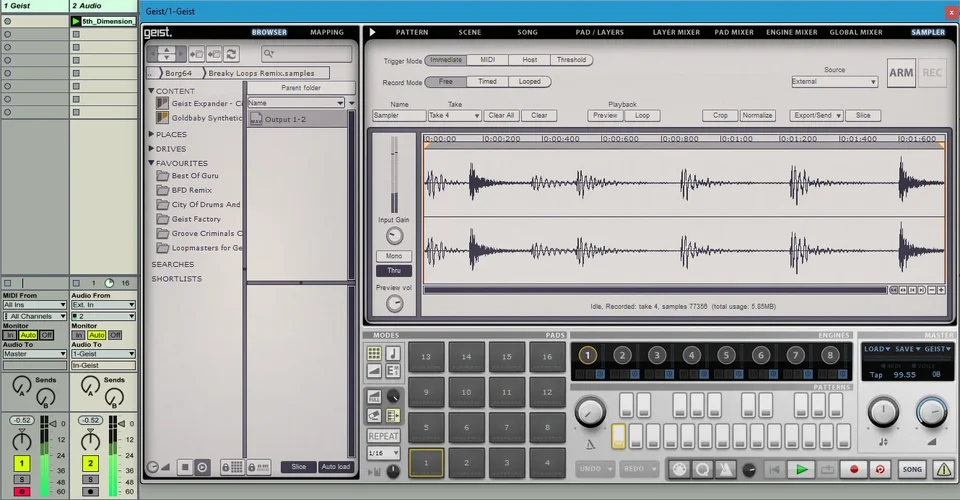Toggle the Mono input button
Image resolution: width=960 pixels, height=500 pixels.
(x=394, y=256)
